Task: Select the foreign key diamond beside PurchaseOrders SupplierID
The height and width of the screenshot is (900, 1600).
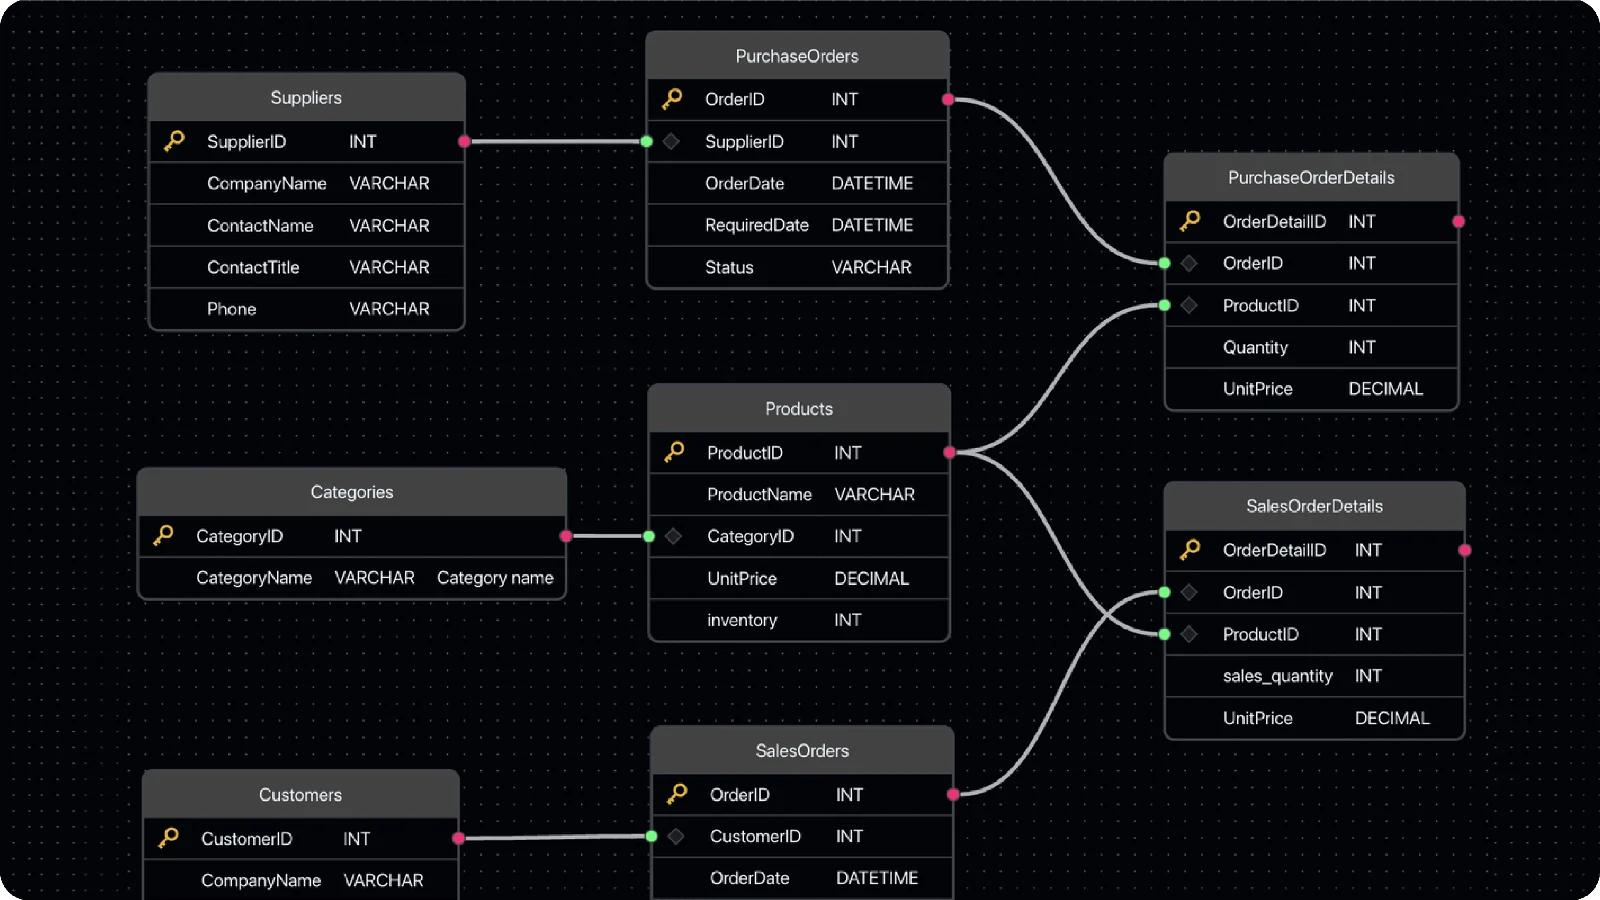Action: 672,141
